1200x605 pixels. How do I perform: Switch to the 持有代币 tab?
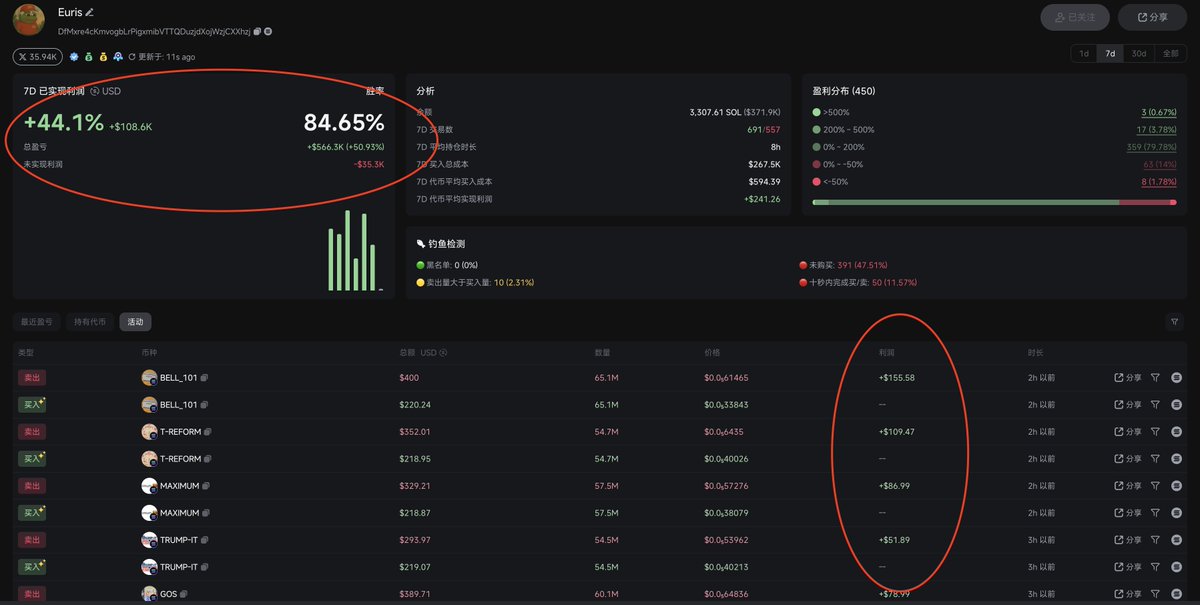click(87, 321)
